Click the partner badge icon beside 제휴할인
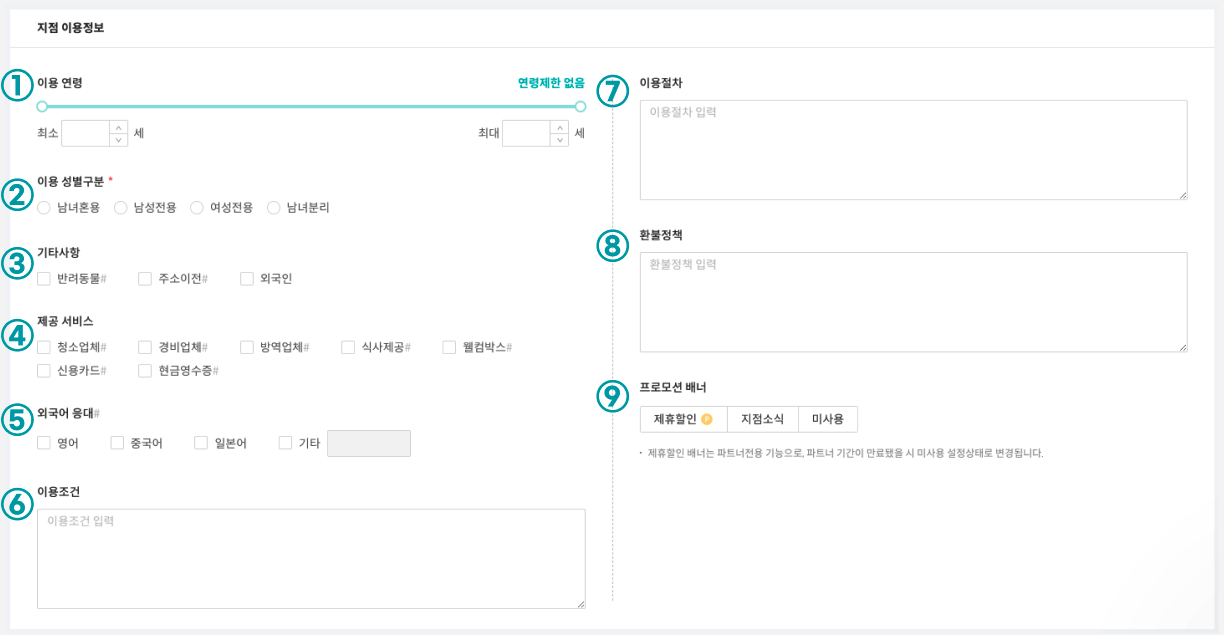 (706, 419)
